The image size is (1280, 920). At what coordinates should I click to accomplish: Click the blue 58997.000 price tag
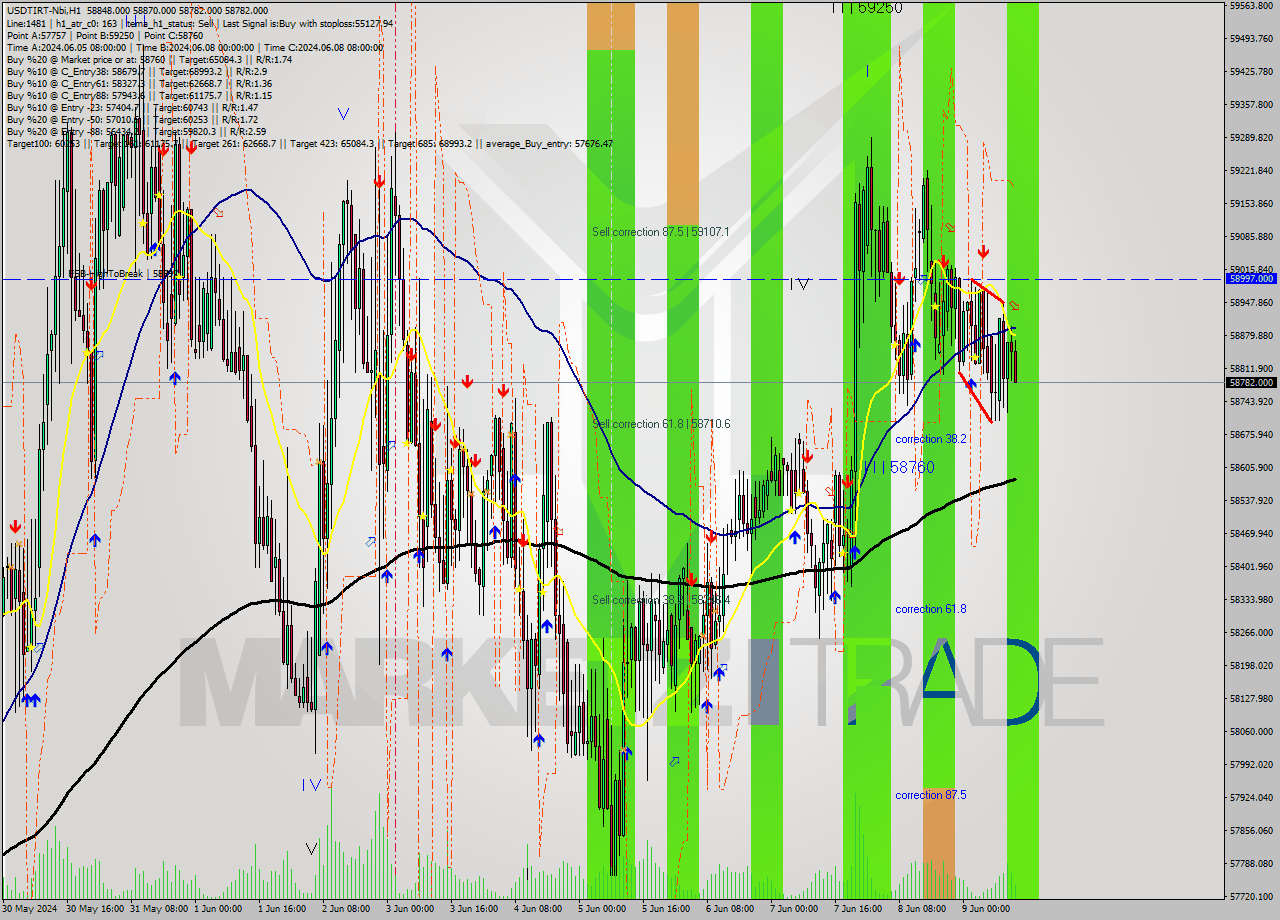point(1251,279)
